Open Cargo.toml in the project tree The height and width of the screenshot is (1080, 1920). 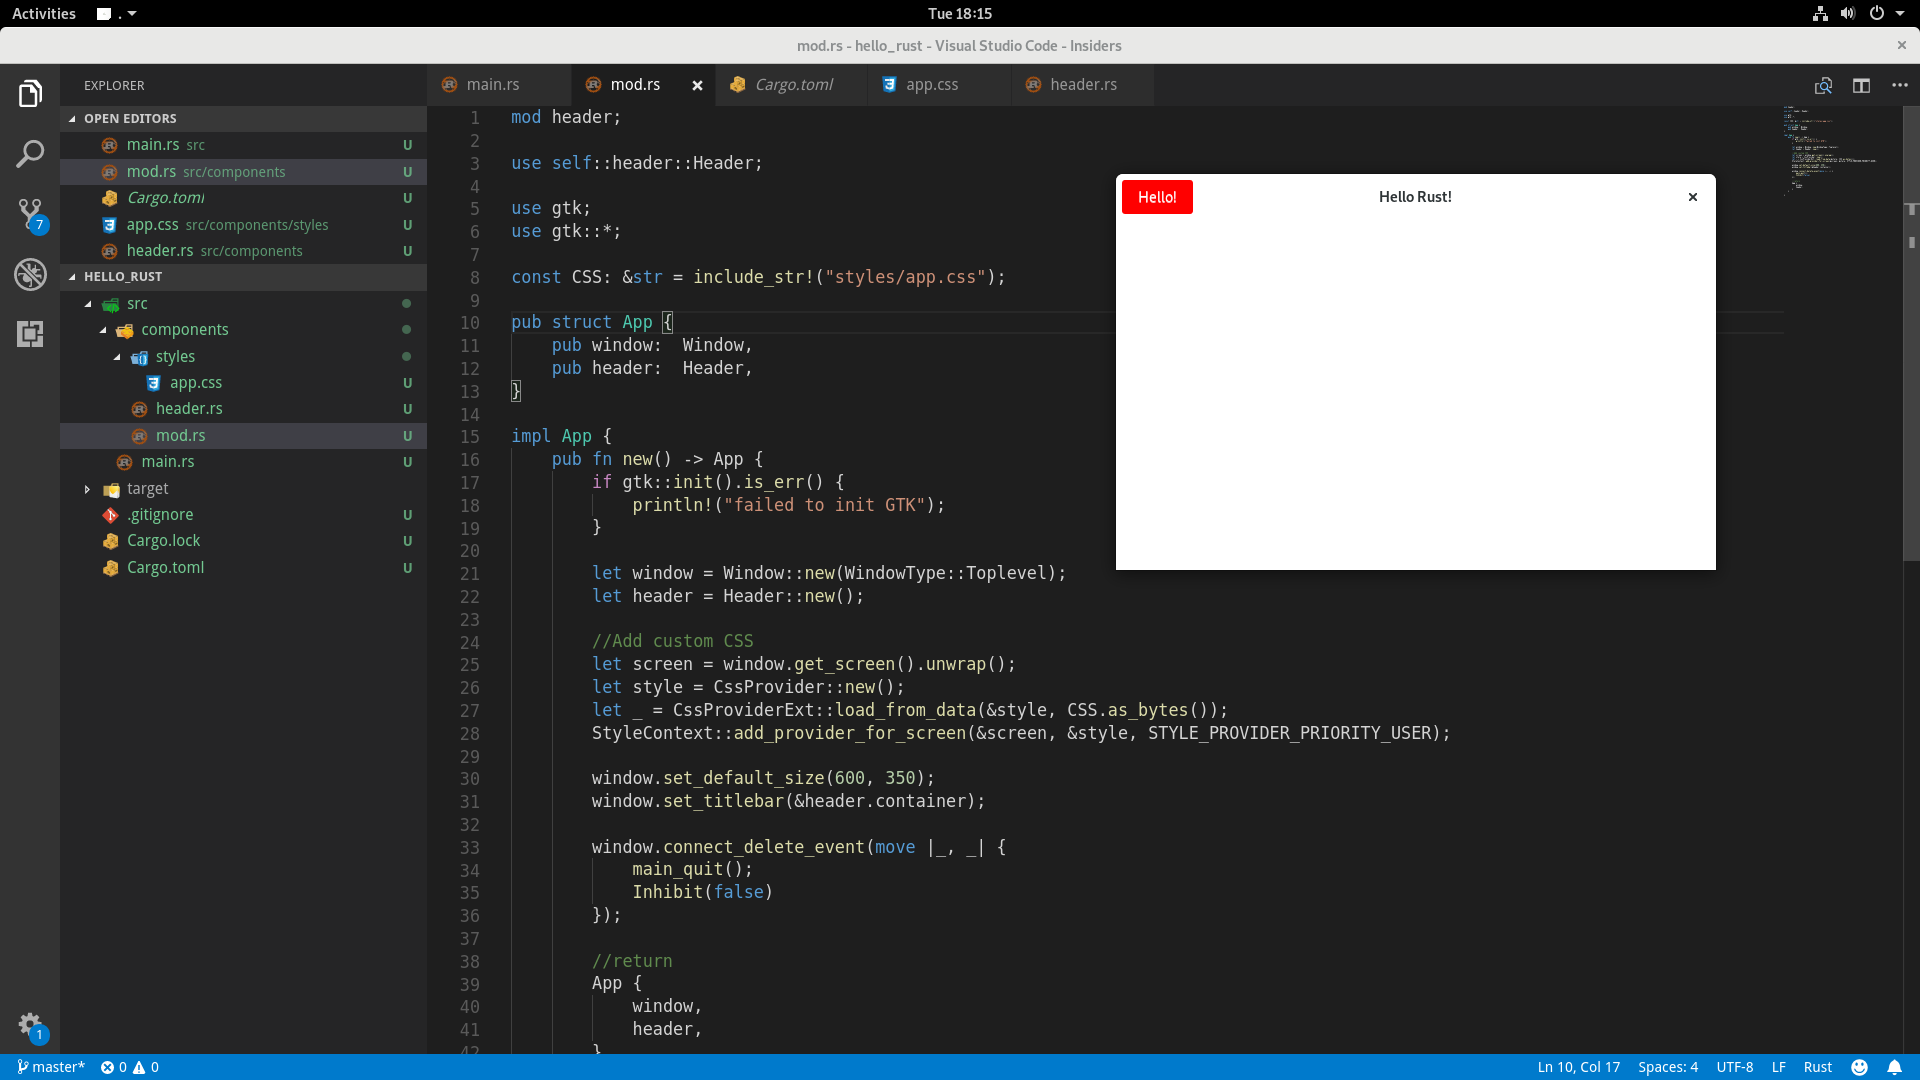pos(243,568)
